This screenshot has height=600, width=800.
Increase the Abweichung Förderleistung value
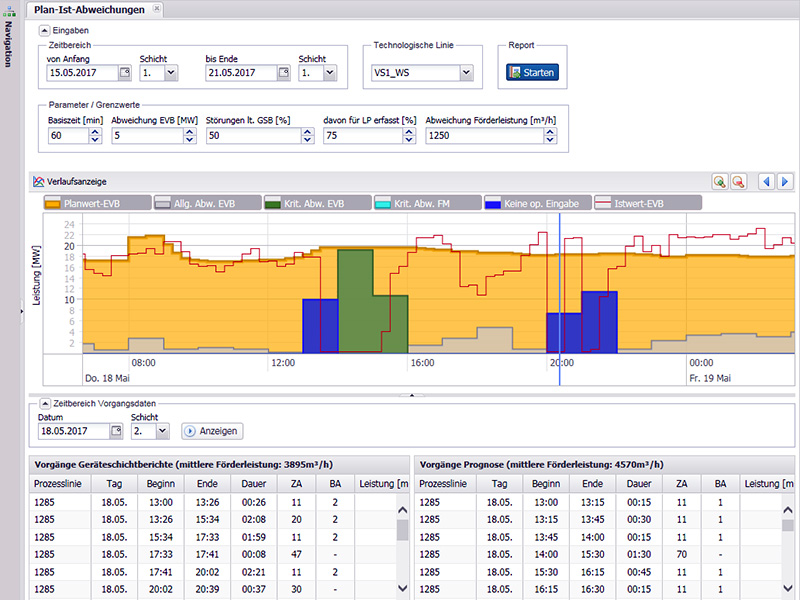click(x=550, y=132)
